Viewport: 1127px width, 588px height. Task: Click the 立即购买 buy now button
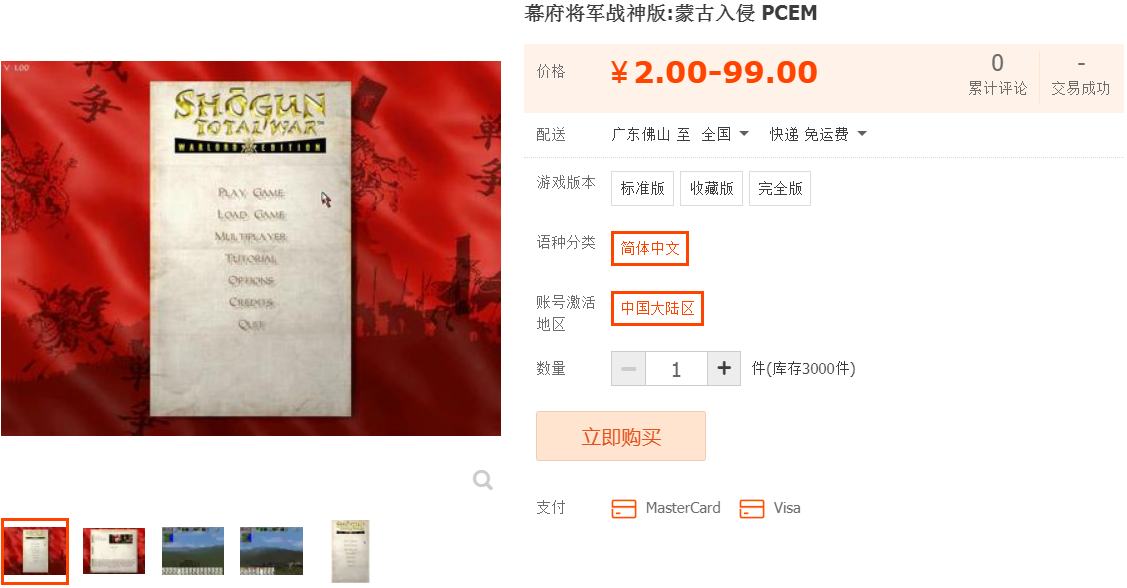[x=621, y=436]
